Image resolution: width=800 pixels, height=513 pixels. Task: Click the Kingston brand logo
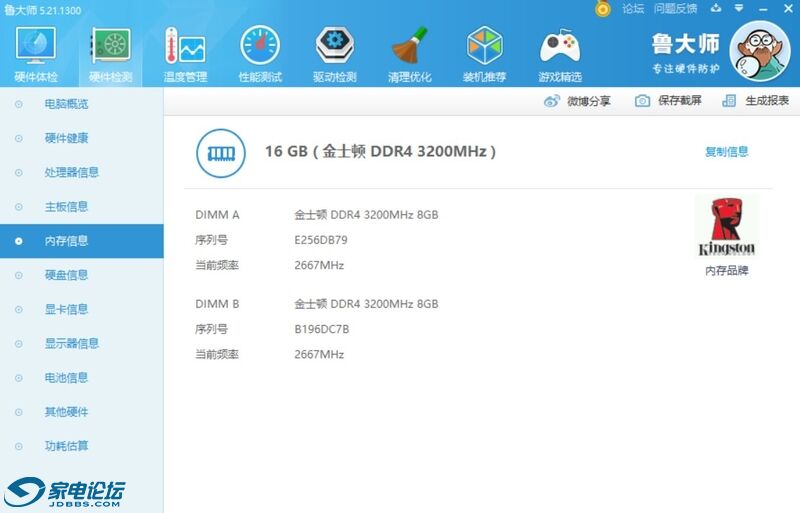727,227
